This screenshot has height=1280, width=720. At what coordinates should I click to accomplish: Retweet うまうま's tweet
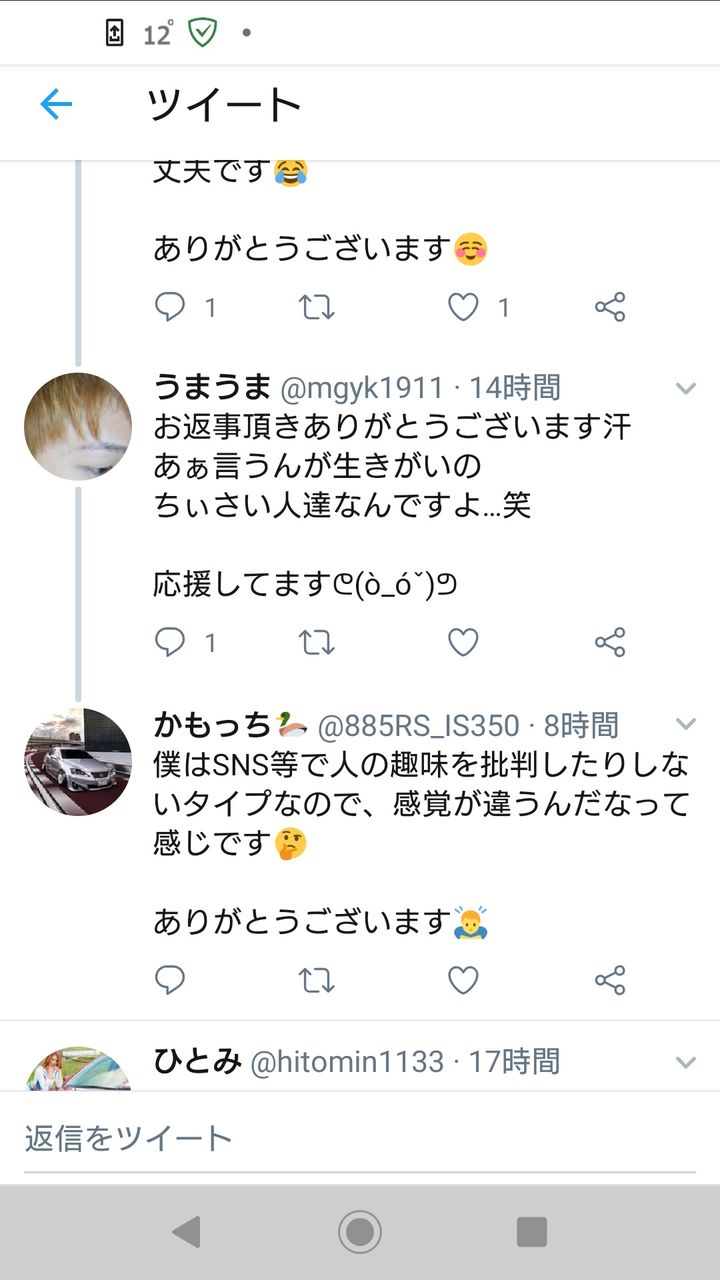pyautogui.click(x=317, y=642)
